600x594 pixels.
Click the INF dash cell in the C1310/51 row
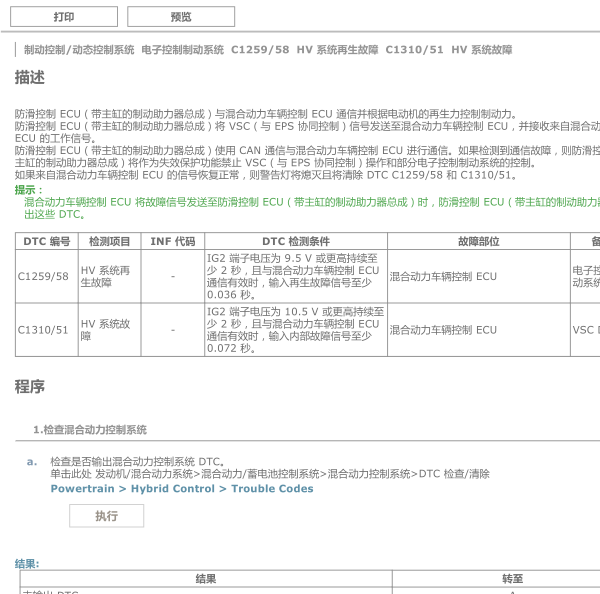[173, 330]
